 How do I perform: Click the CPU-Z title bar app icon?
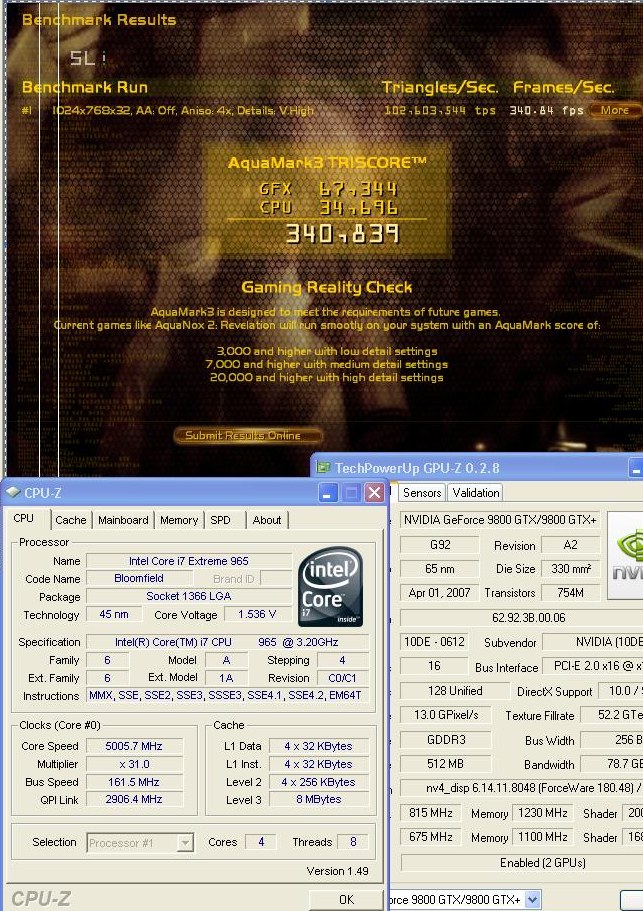pyautogui.click(x=13, y=493)
